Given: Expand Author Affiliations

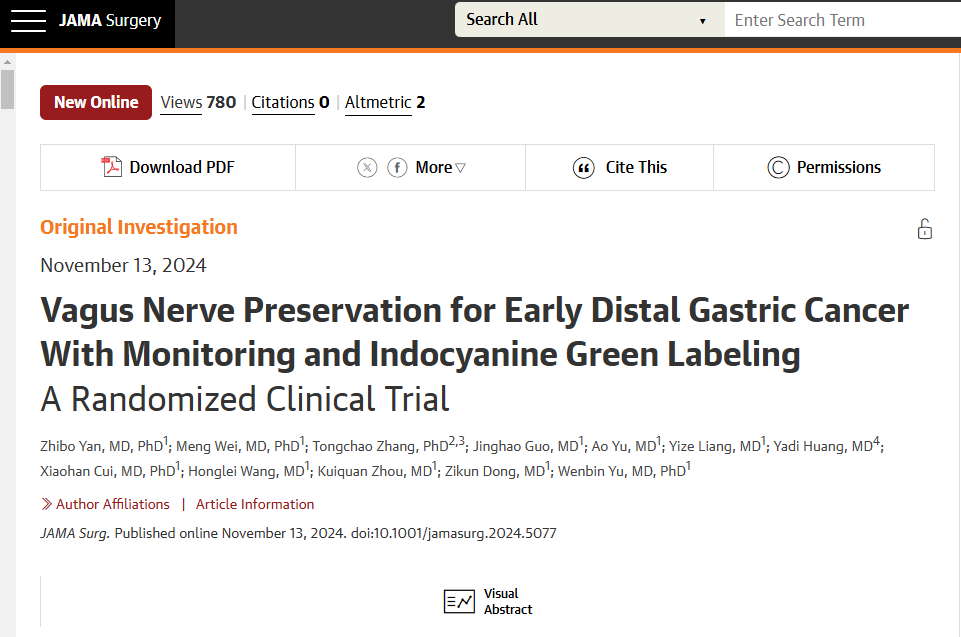Looking at the screenshot, I should tap(113, 504).
